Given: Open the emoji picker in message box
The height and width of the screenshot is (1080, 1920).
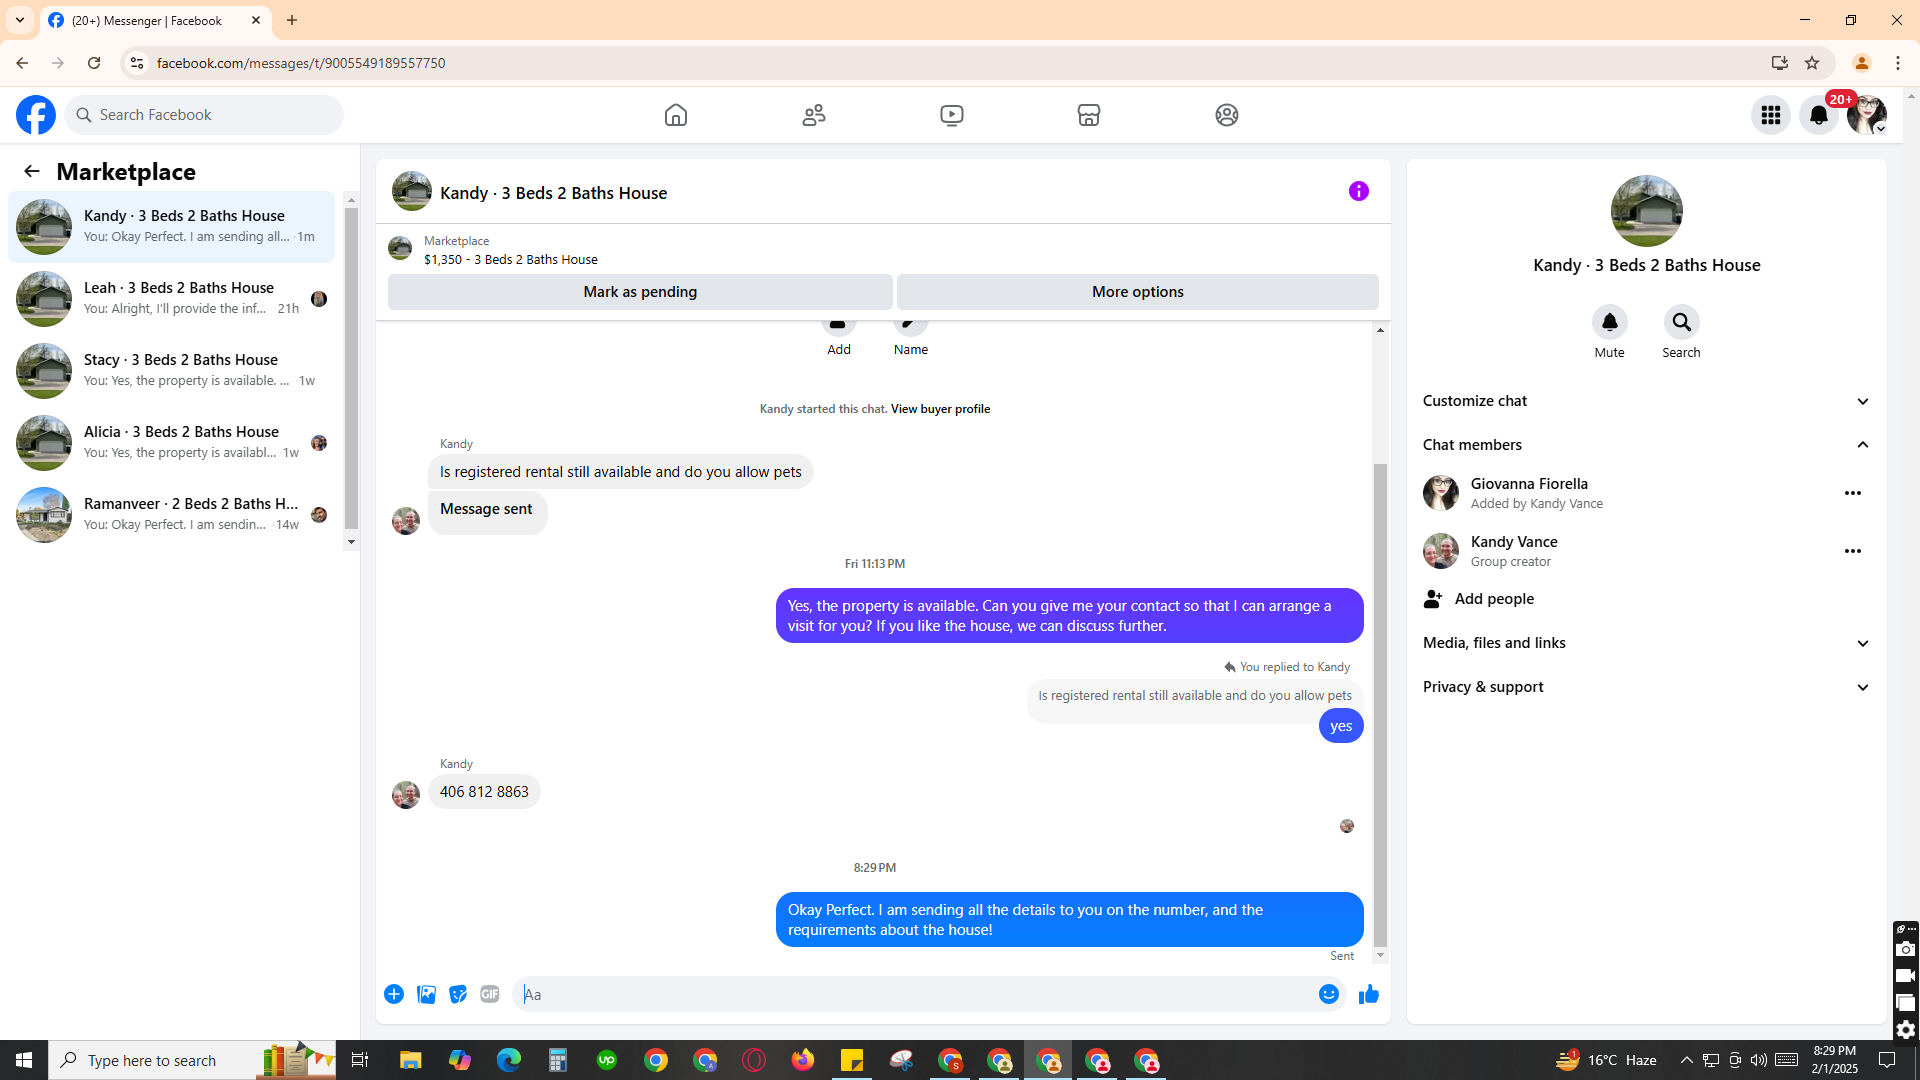Looking at the screenshot, I should pyautogui.click(x=1328, y=994).
